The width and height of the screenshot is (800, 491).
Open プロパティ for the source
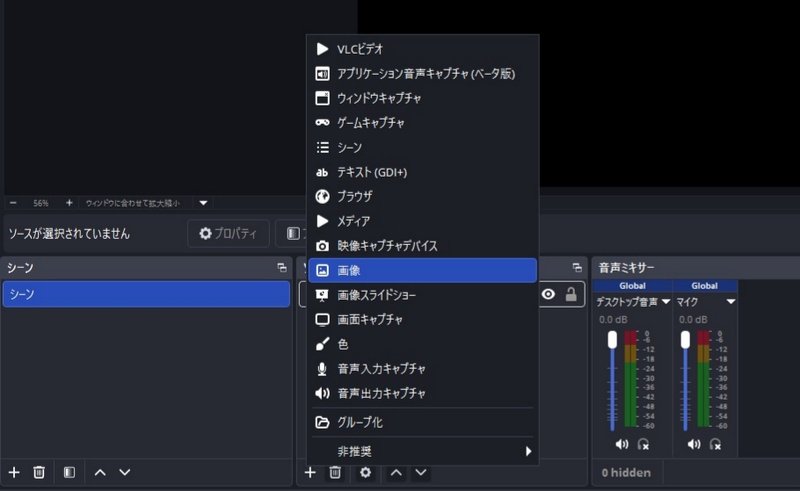click(x=228, y=233)
